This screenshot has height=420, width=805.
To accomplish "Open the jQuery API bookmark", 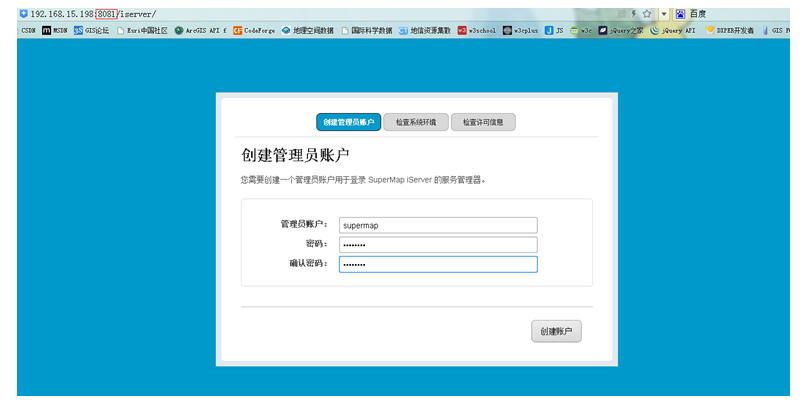I will (x=673, y=30).
